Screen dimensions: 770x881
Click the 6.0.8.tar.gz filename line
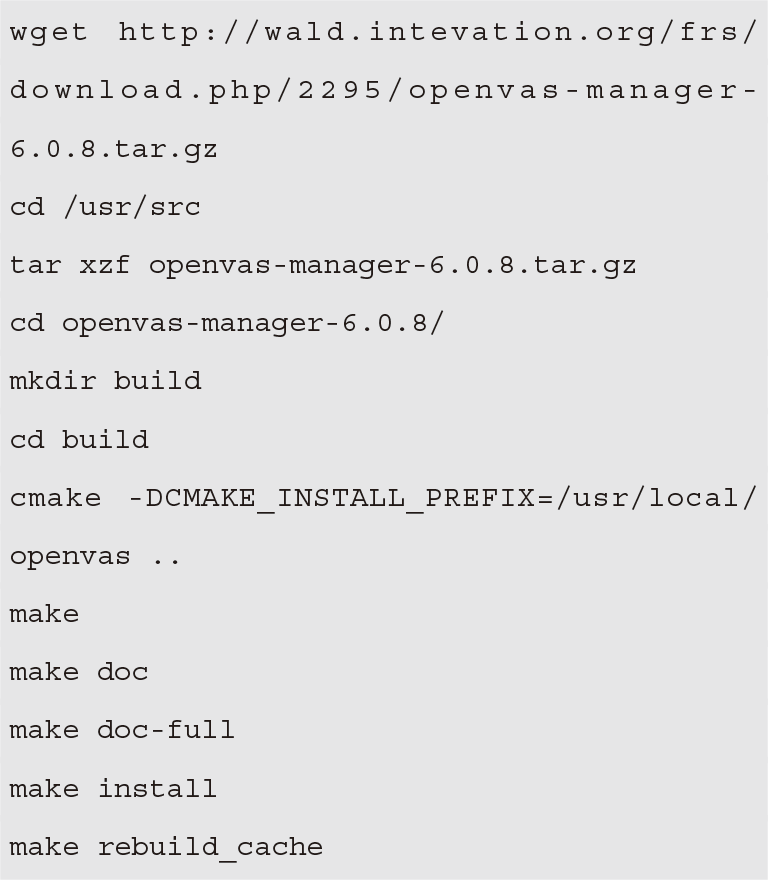coord(114,149)
